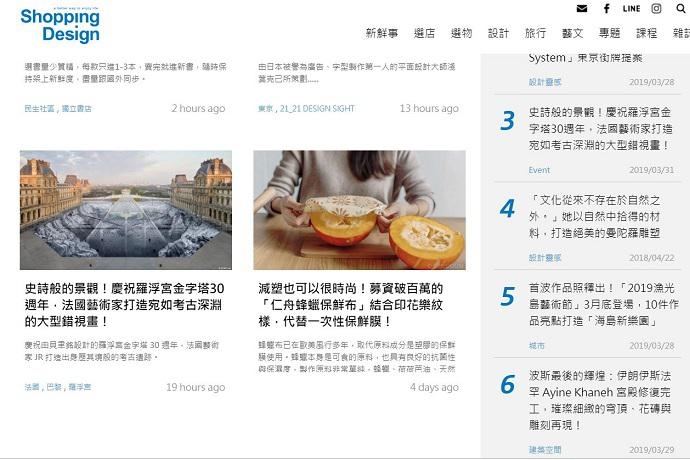The width and height of the screenshot is (690, 460).
Task: Open the 課程 navigation item
Action: [646, 33]
